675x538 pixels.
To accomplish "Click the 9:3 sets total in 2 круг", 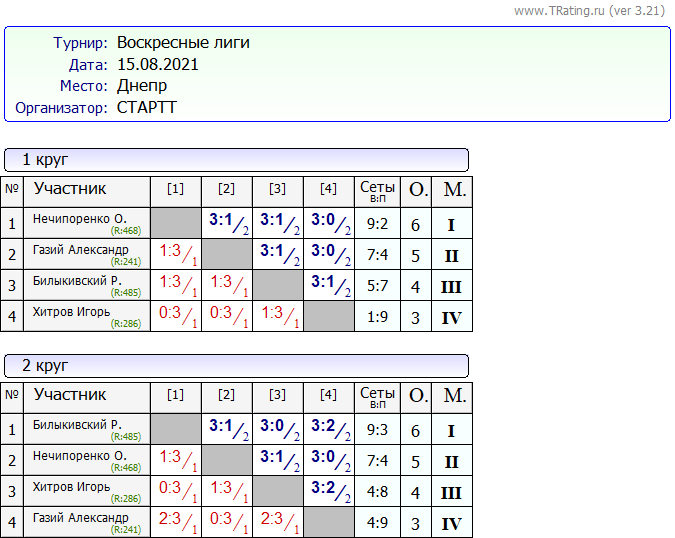I will tap(377, 432).
